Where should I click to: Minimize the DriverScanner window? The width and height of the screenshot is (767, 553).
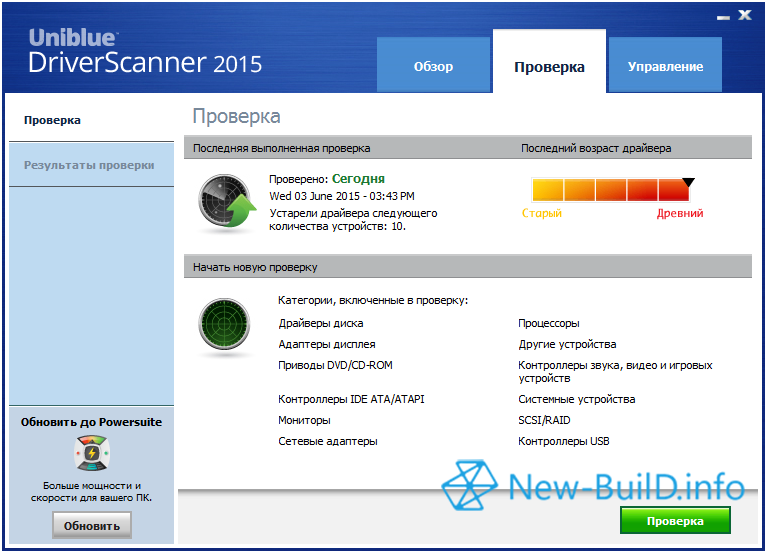click(723, 17)
